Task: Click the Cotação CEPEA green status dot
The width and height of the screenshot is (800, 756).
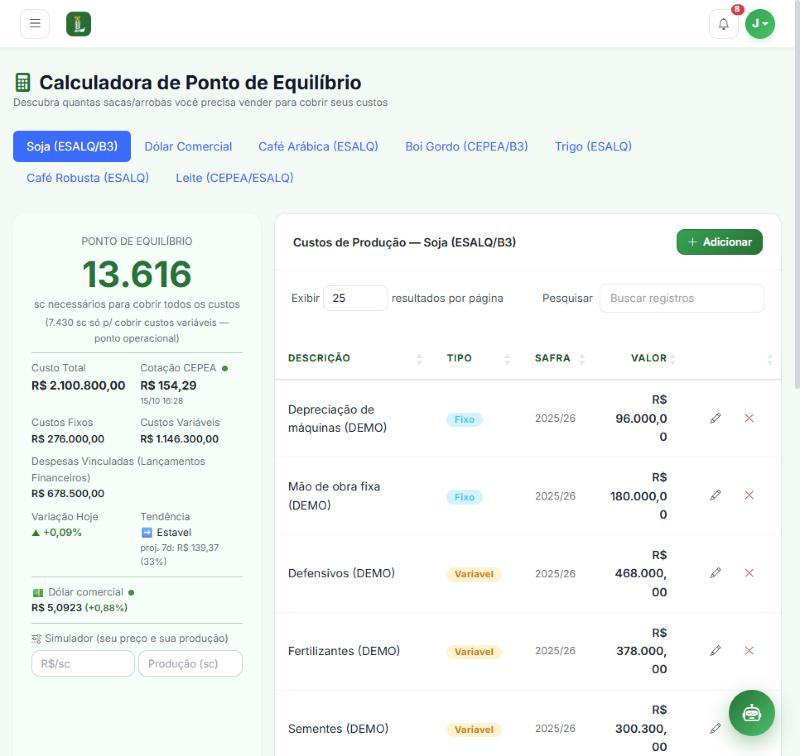Action: point(225,368)
